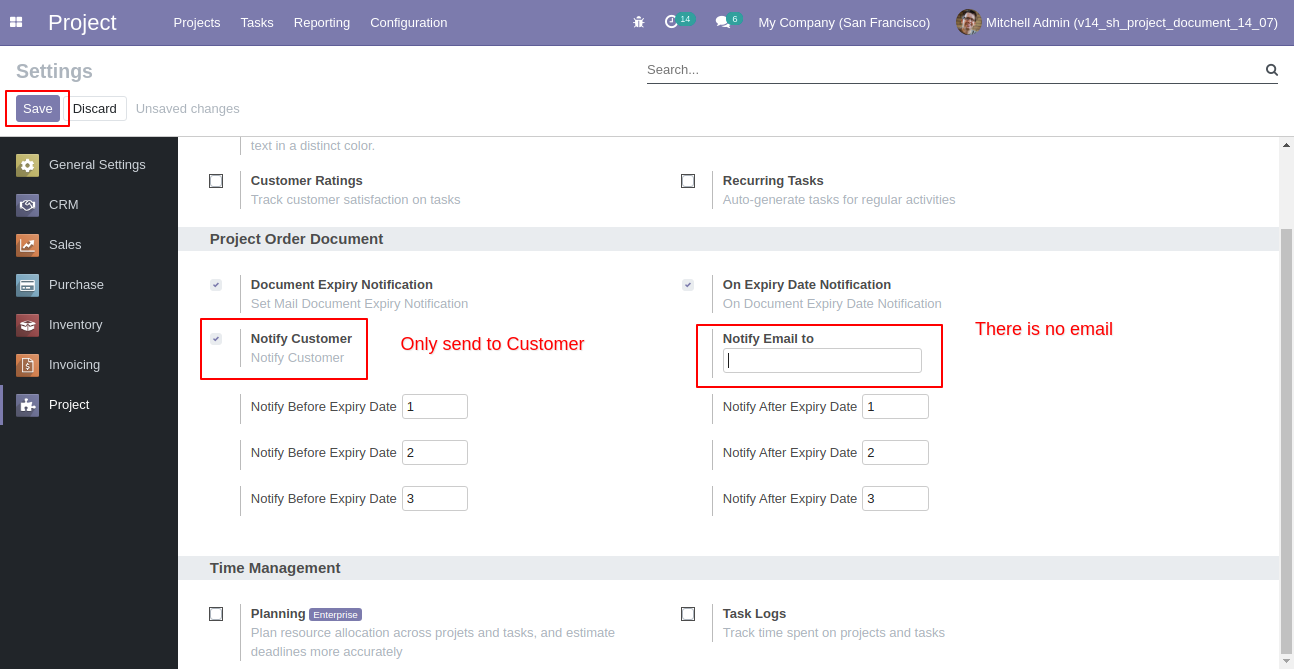Enable the Planning checkbox
The width and height of the screenshot is (1294, 669).
tap(216, 614)
